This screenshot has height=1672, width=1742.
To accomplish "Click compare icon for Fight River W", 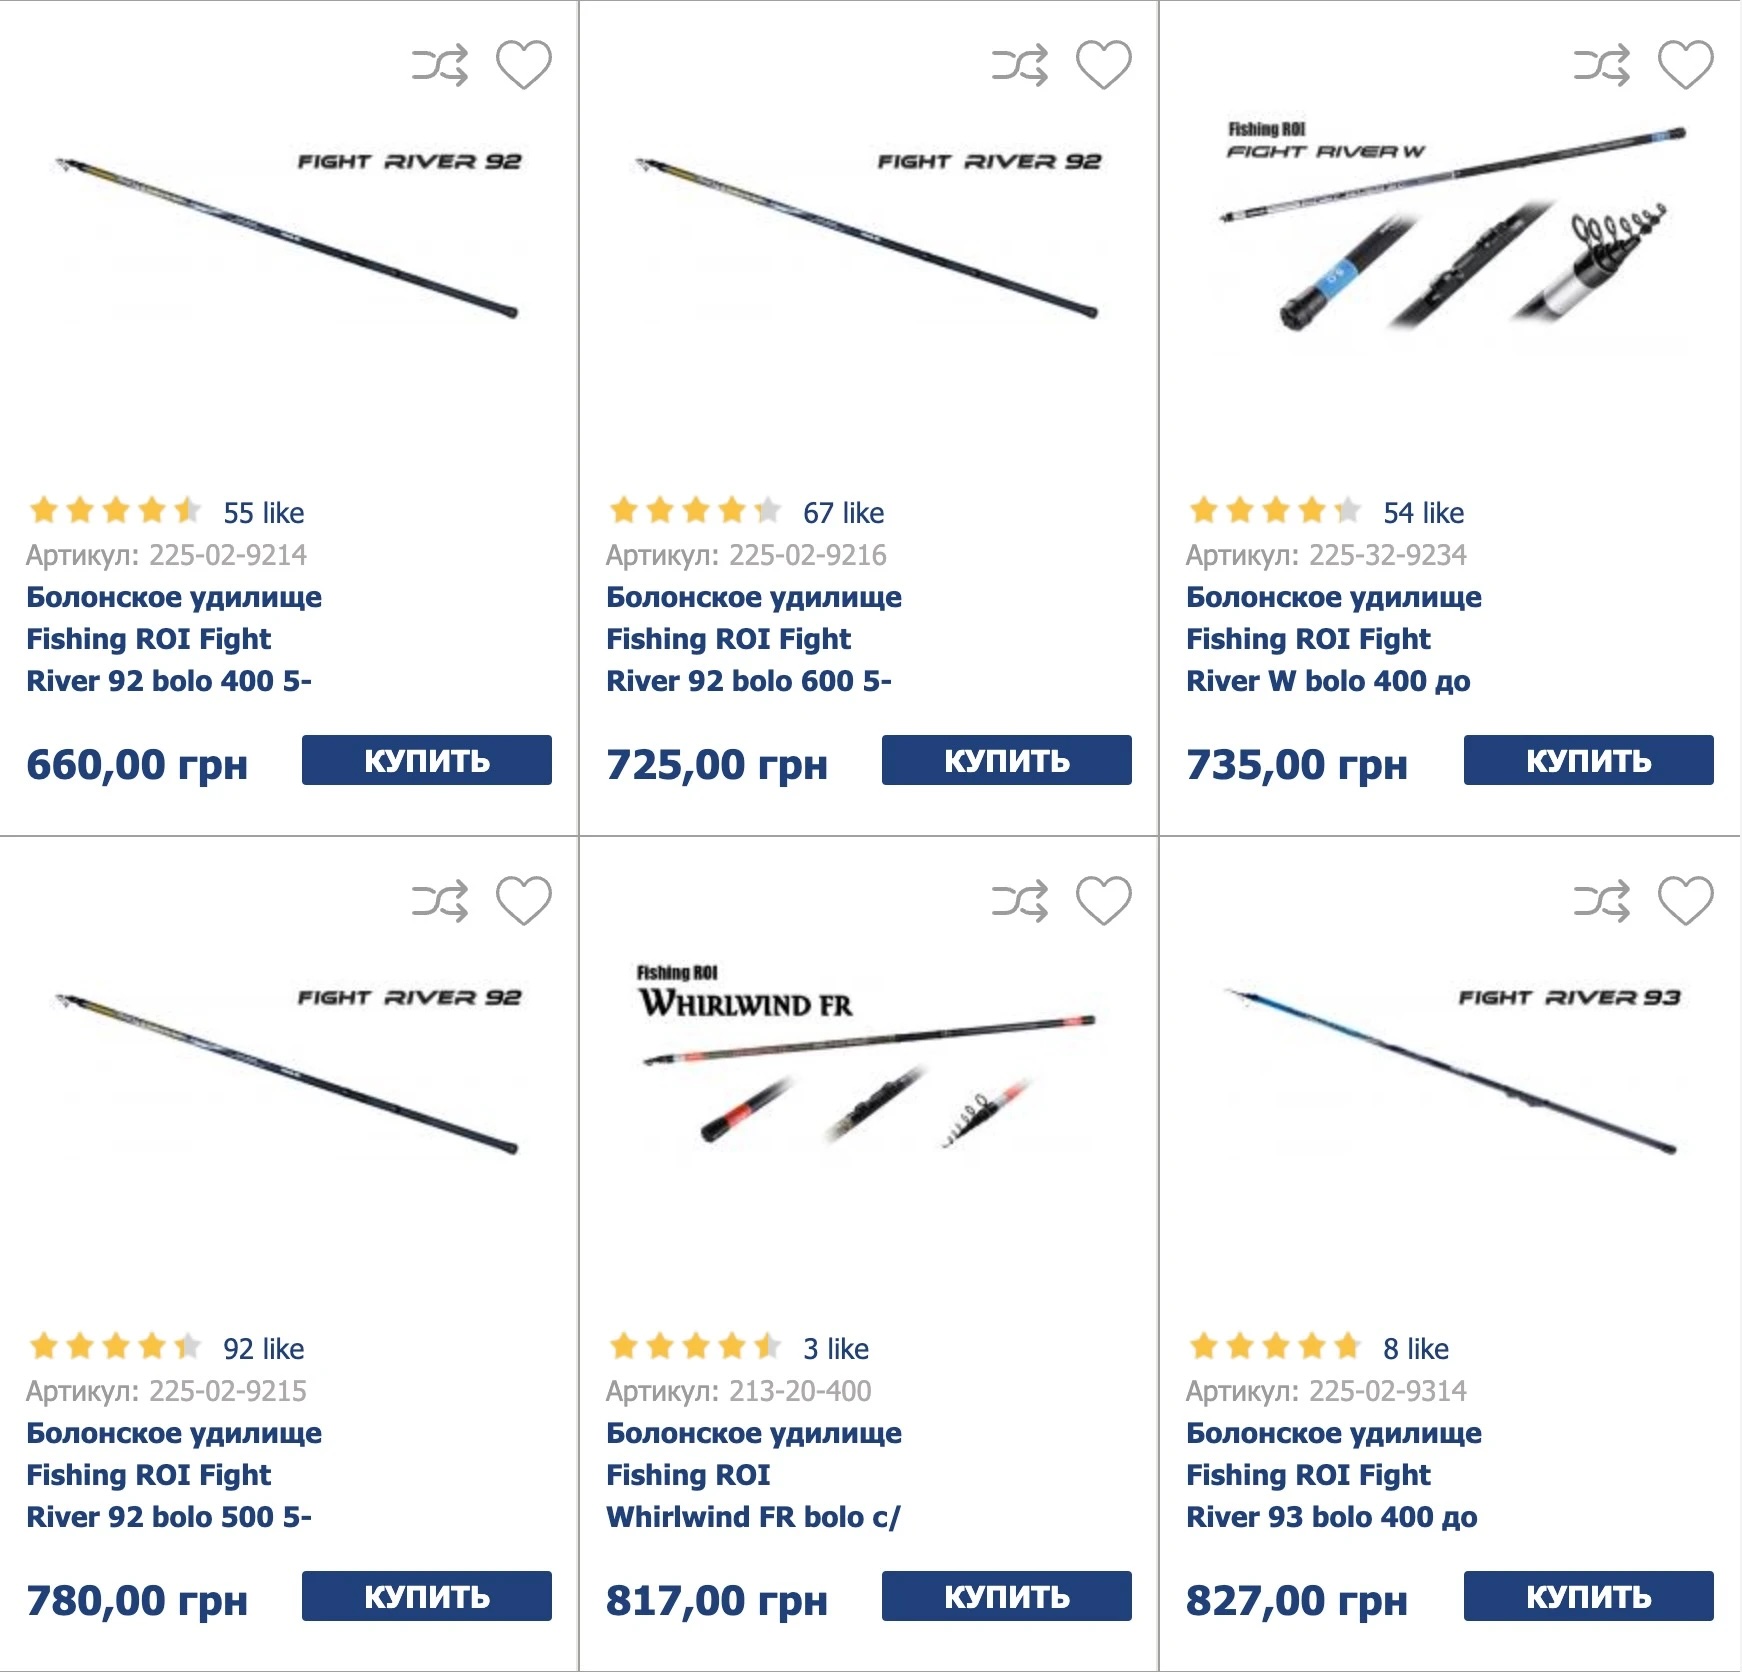I will pos(1602,65).
